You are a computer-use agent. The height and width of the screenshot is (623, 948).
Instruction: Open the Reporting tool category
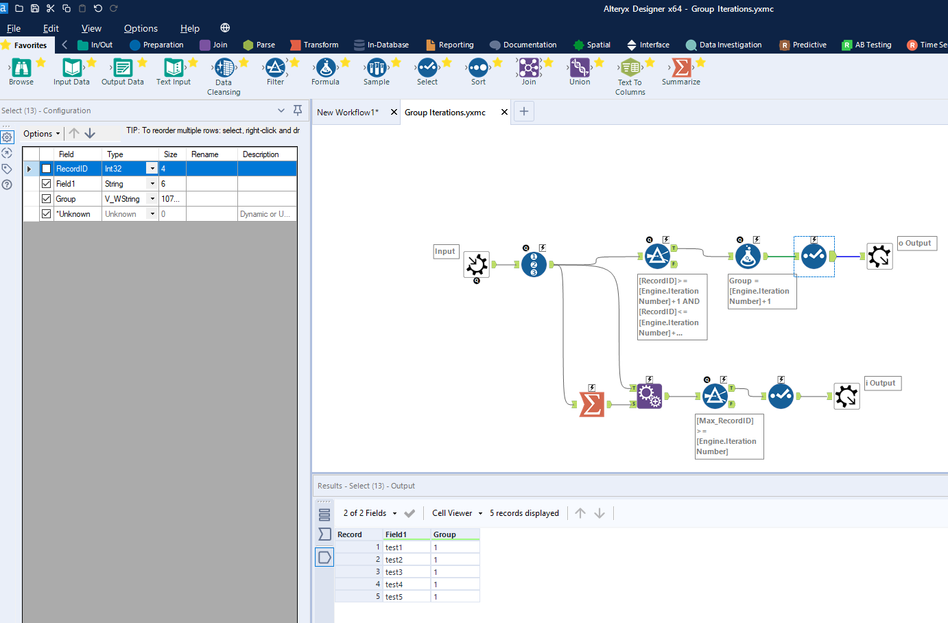pyautogui.click(x=450, y=45)
